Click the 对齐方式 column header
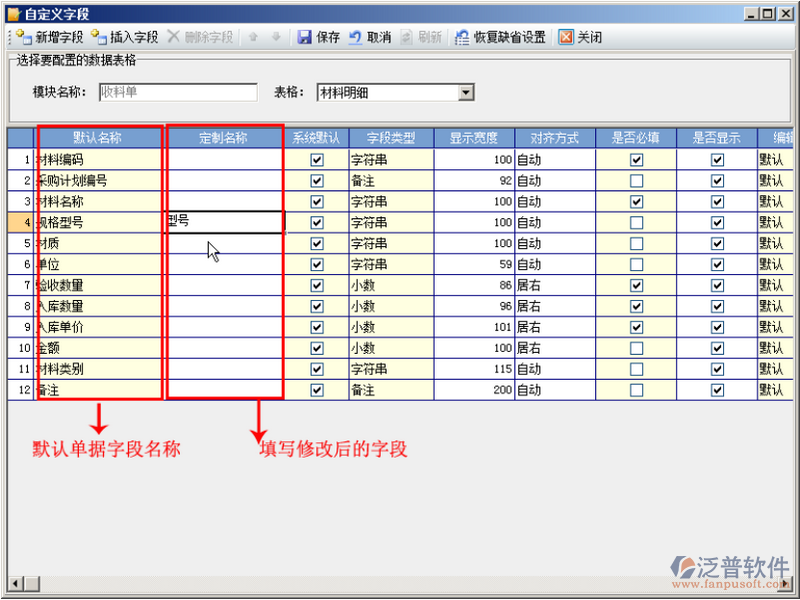 (555, 138)
